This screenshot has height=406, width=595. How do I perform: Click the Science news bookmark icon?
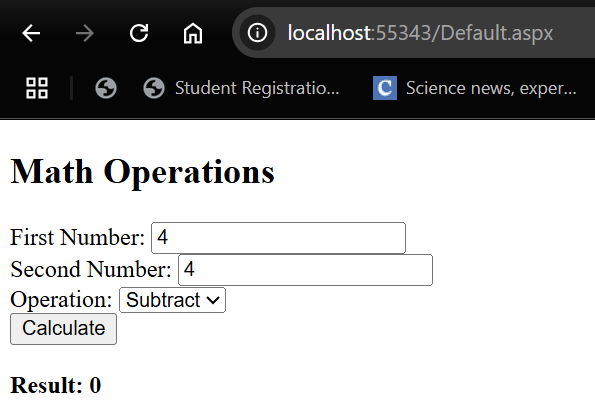pyautogui.click(x=385, y=88)
